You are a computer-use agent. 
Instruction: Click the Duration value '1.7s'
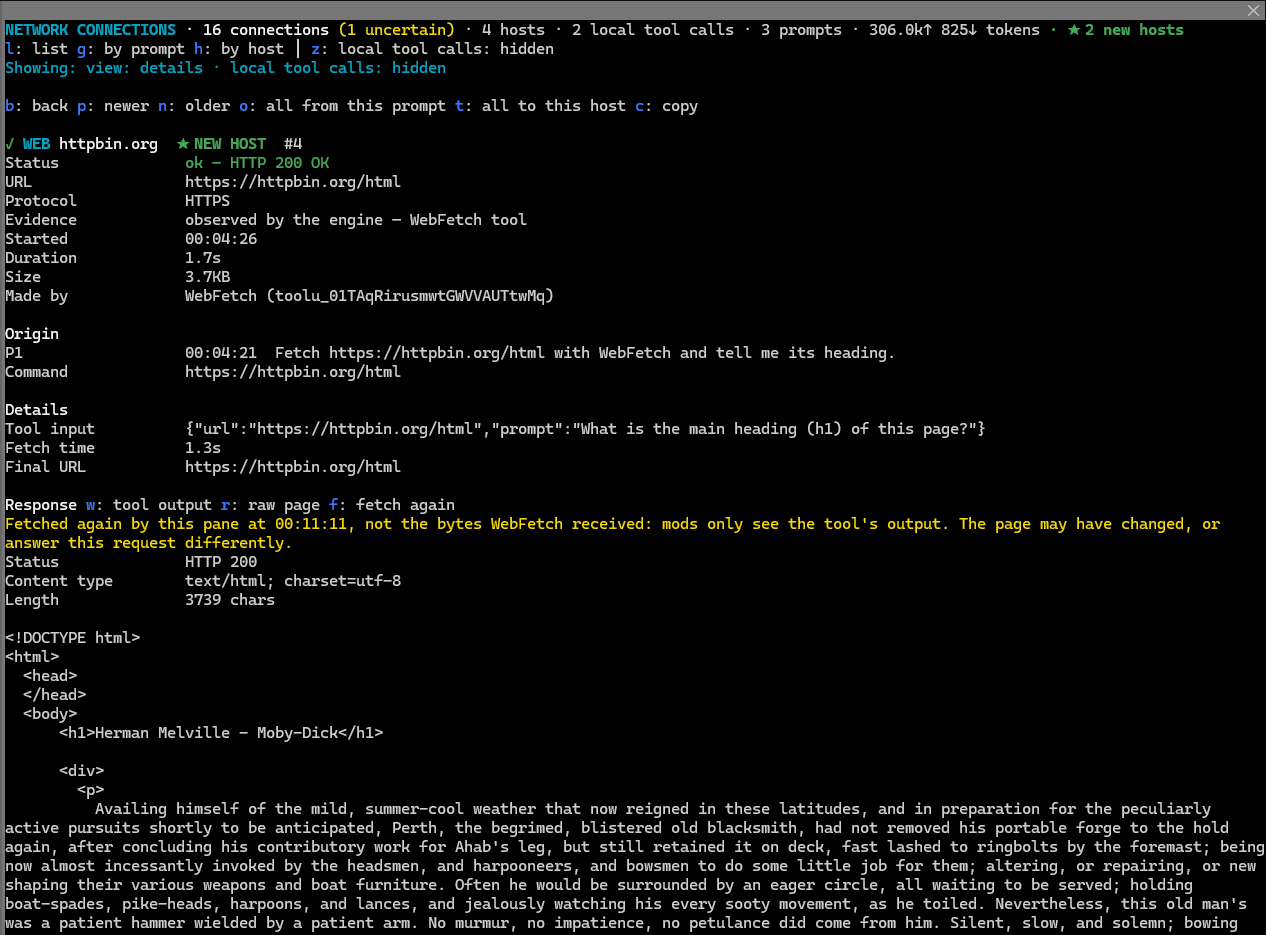click(202, 257)
